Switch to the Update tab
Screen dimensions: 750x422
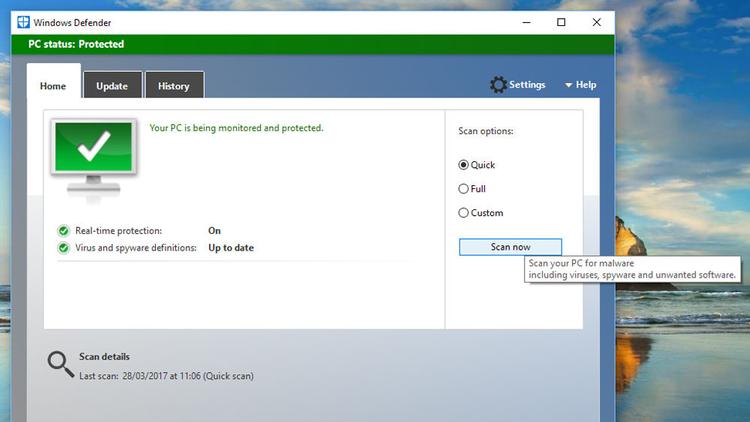tap(112, 86)
